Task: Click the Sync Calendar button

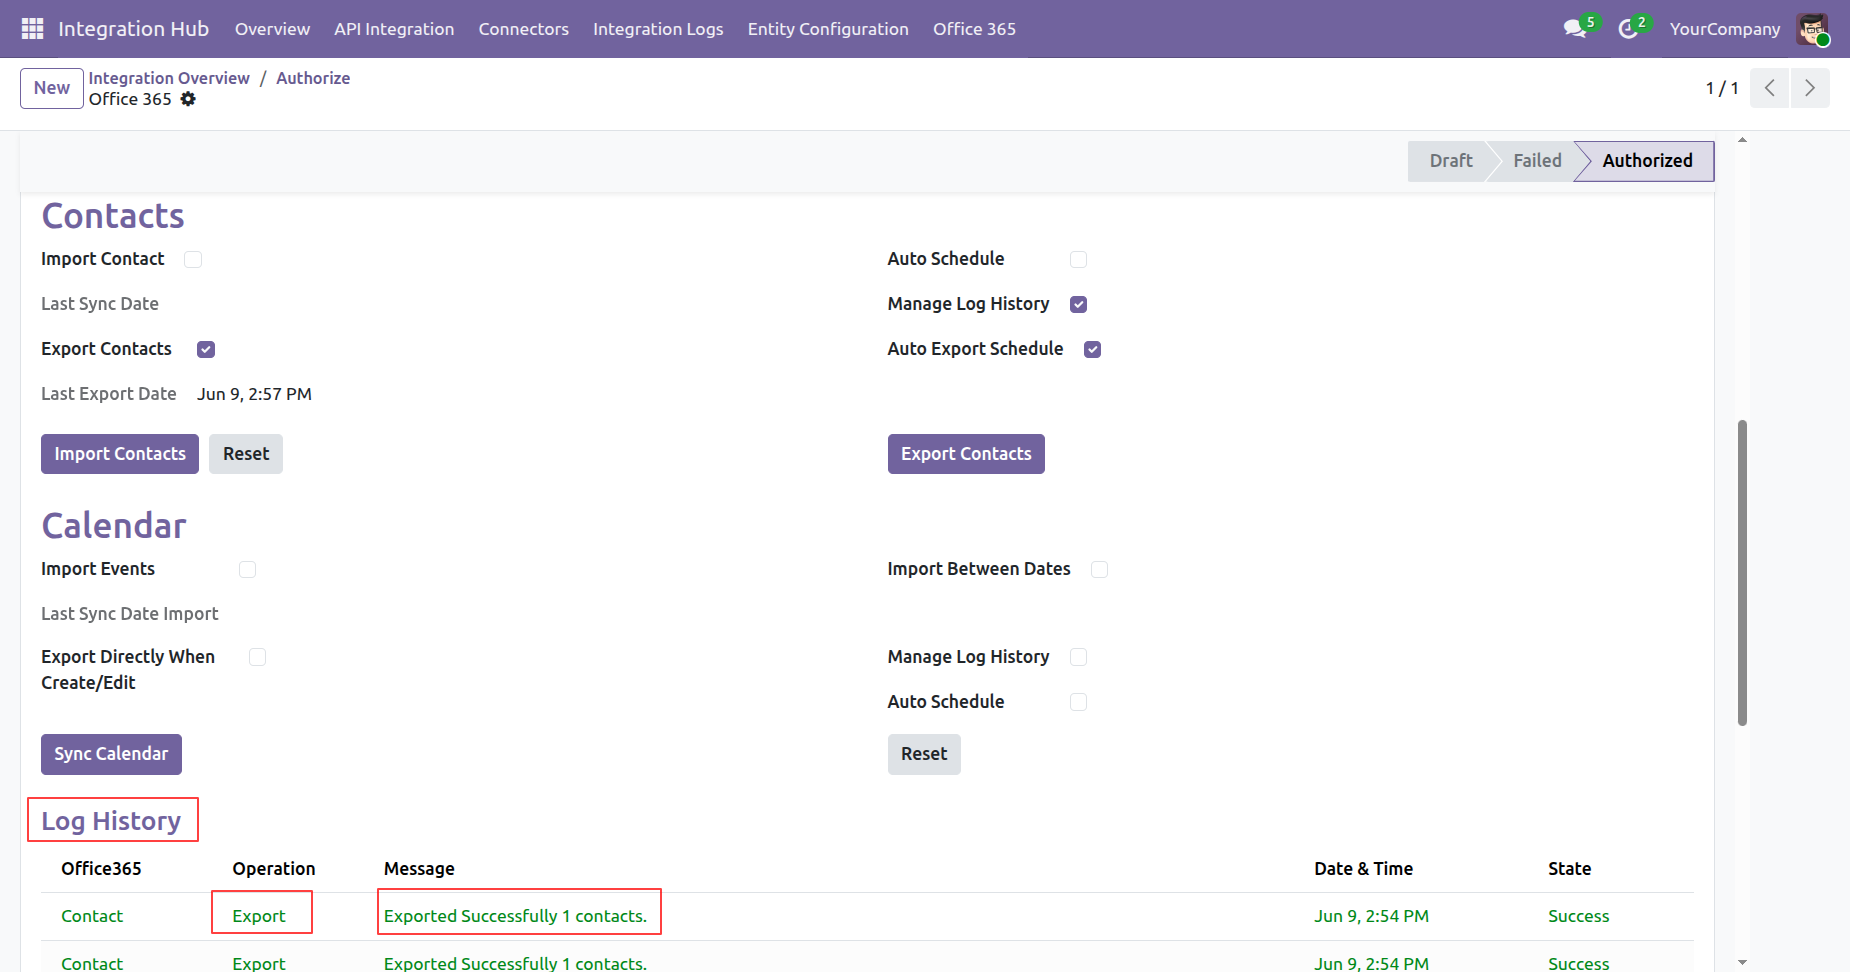Action: tap(111, 754)
